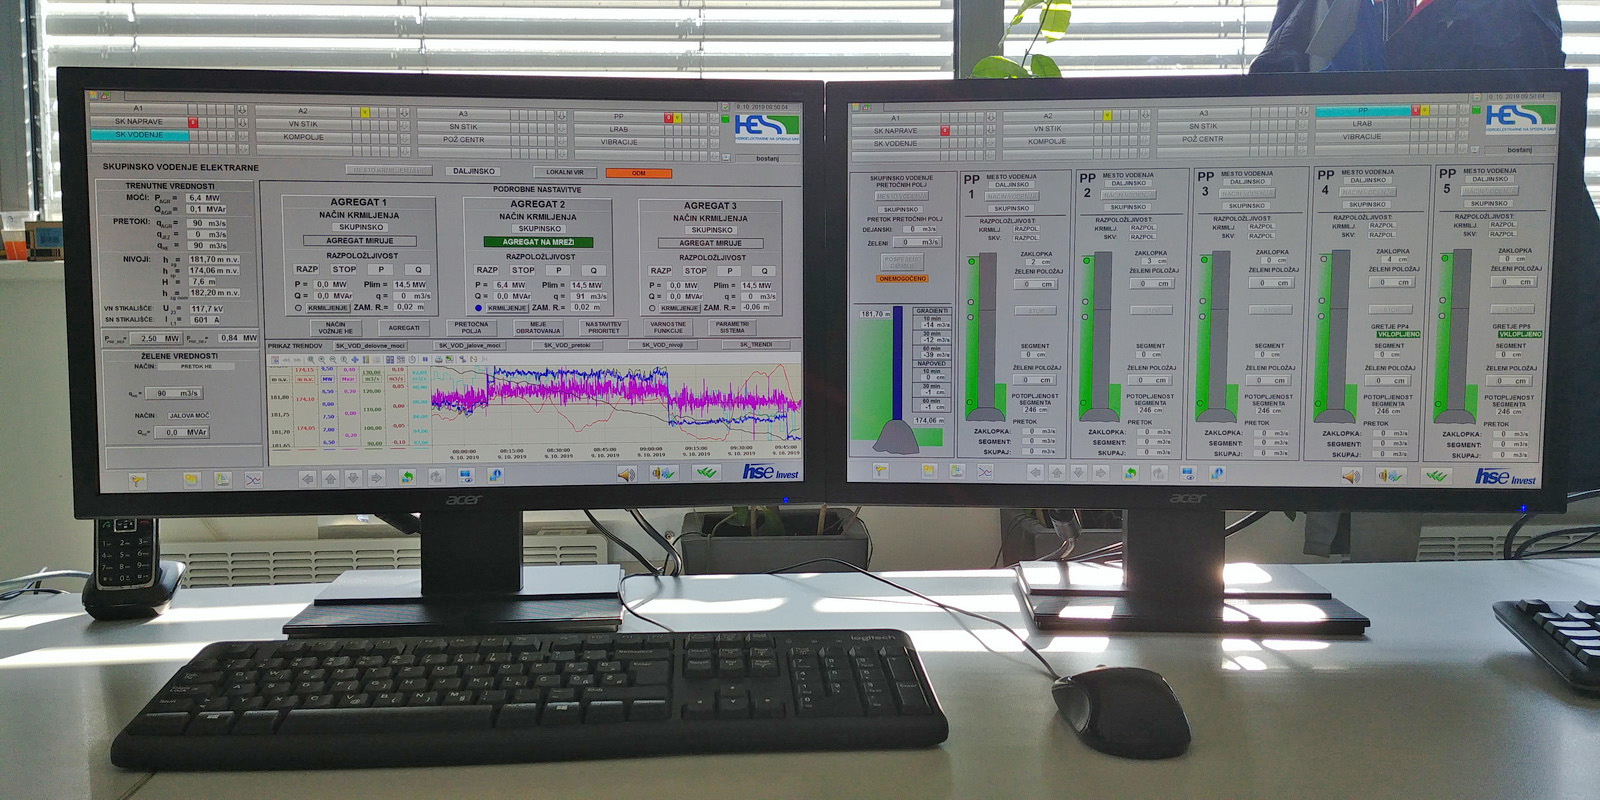Click down-arrow box beside A1 row, right monitor
Viewport: 1600px width, 800px height.
tap(991, 116)
